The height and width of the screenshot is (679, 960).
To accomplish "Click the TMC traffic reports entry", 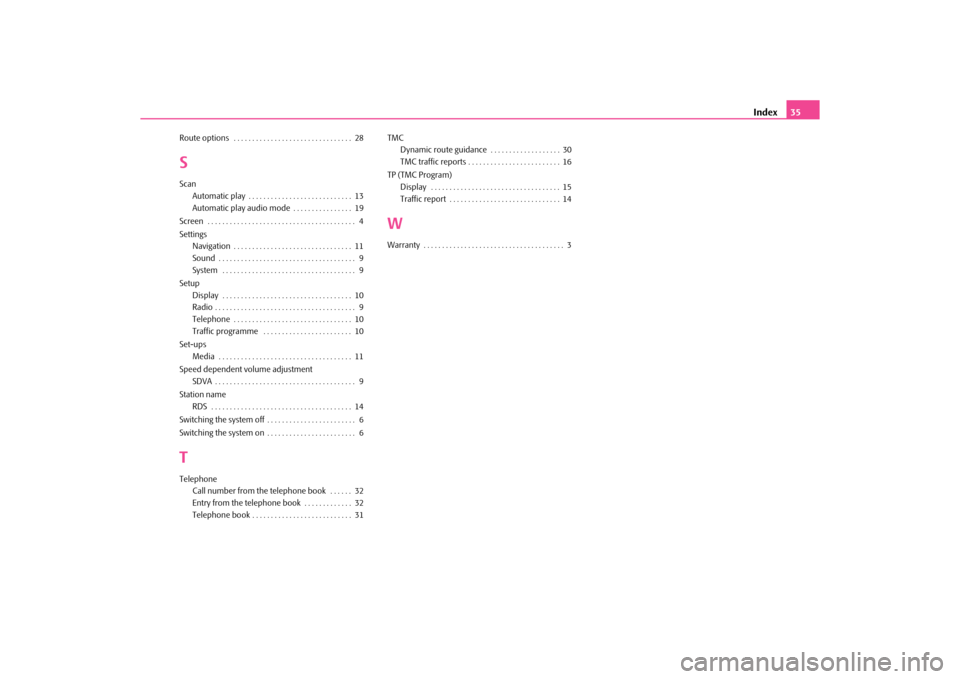I will [x=432, y=161].
